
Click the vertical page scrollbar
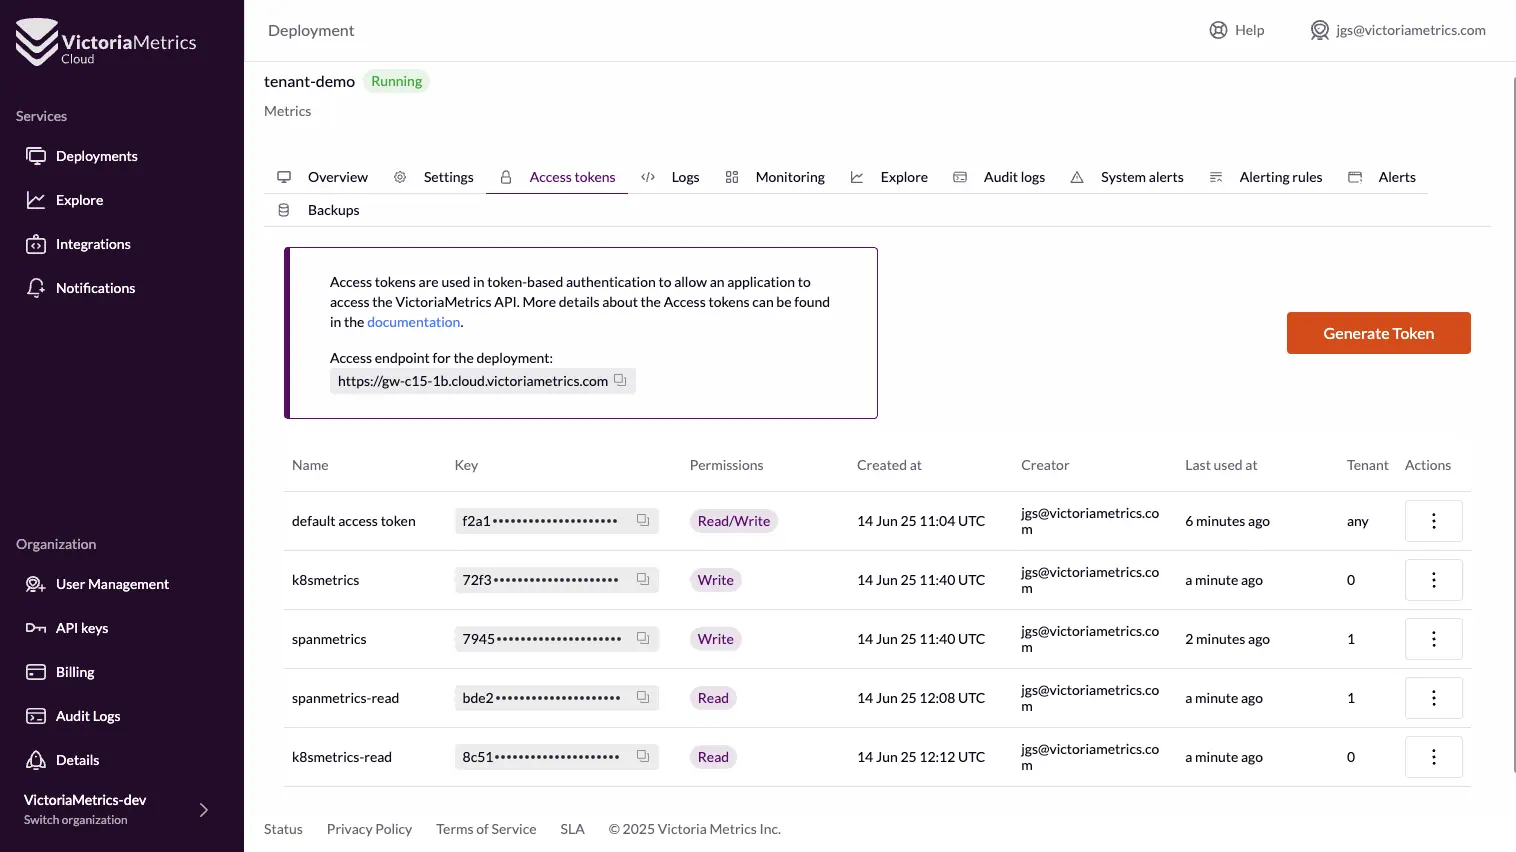[1513, 423]
